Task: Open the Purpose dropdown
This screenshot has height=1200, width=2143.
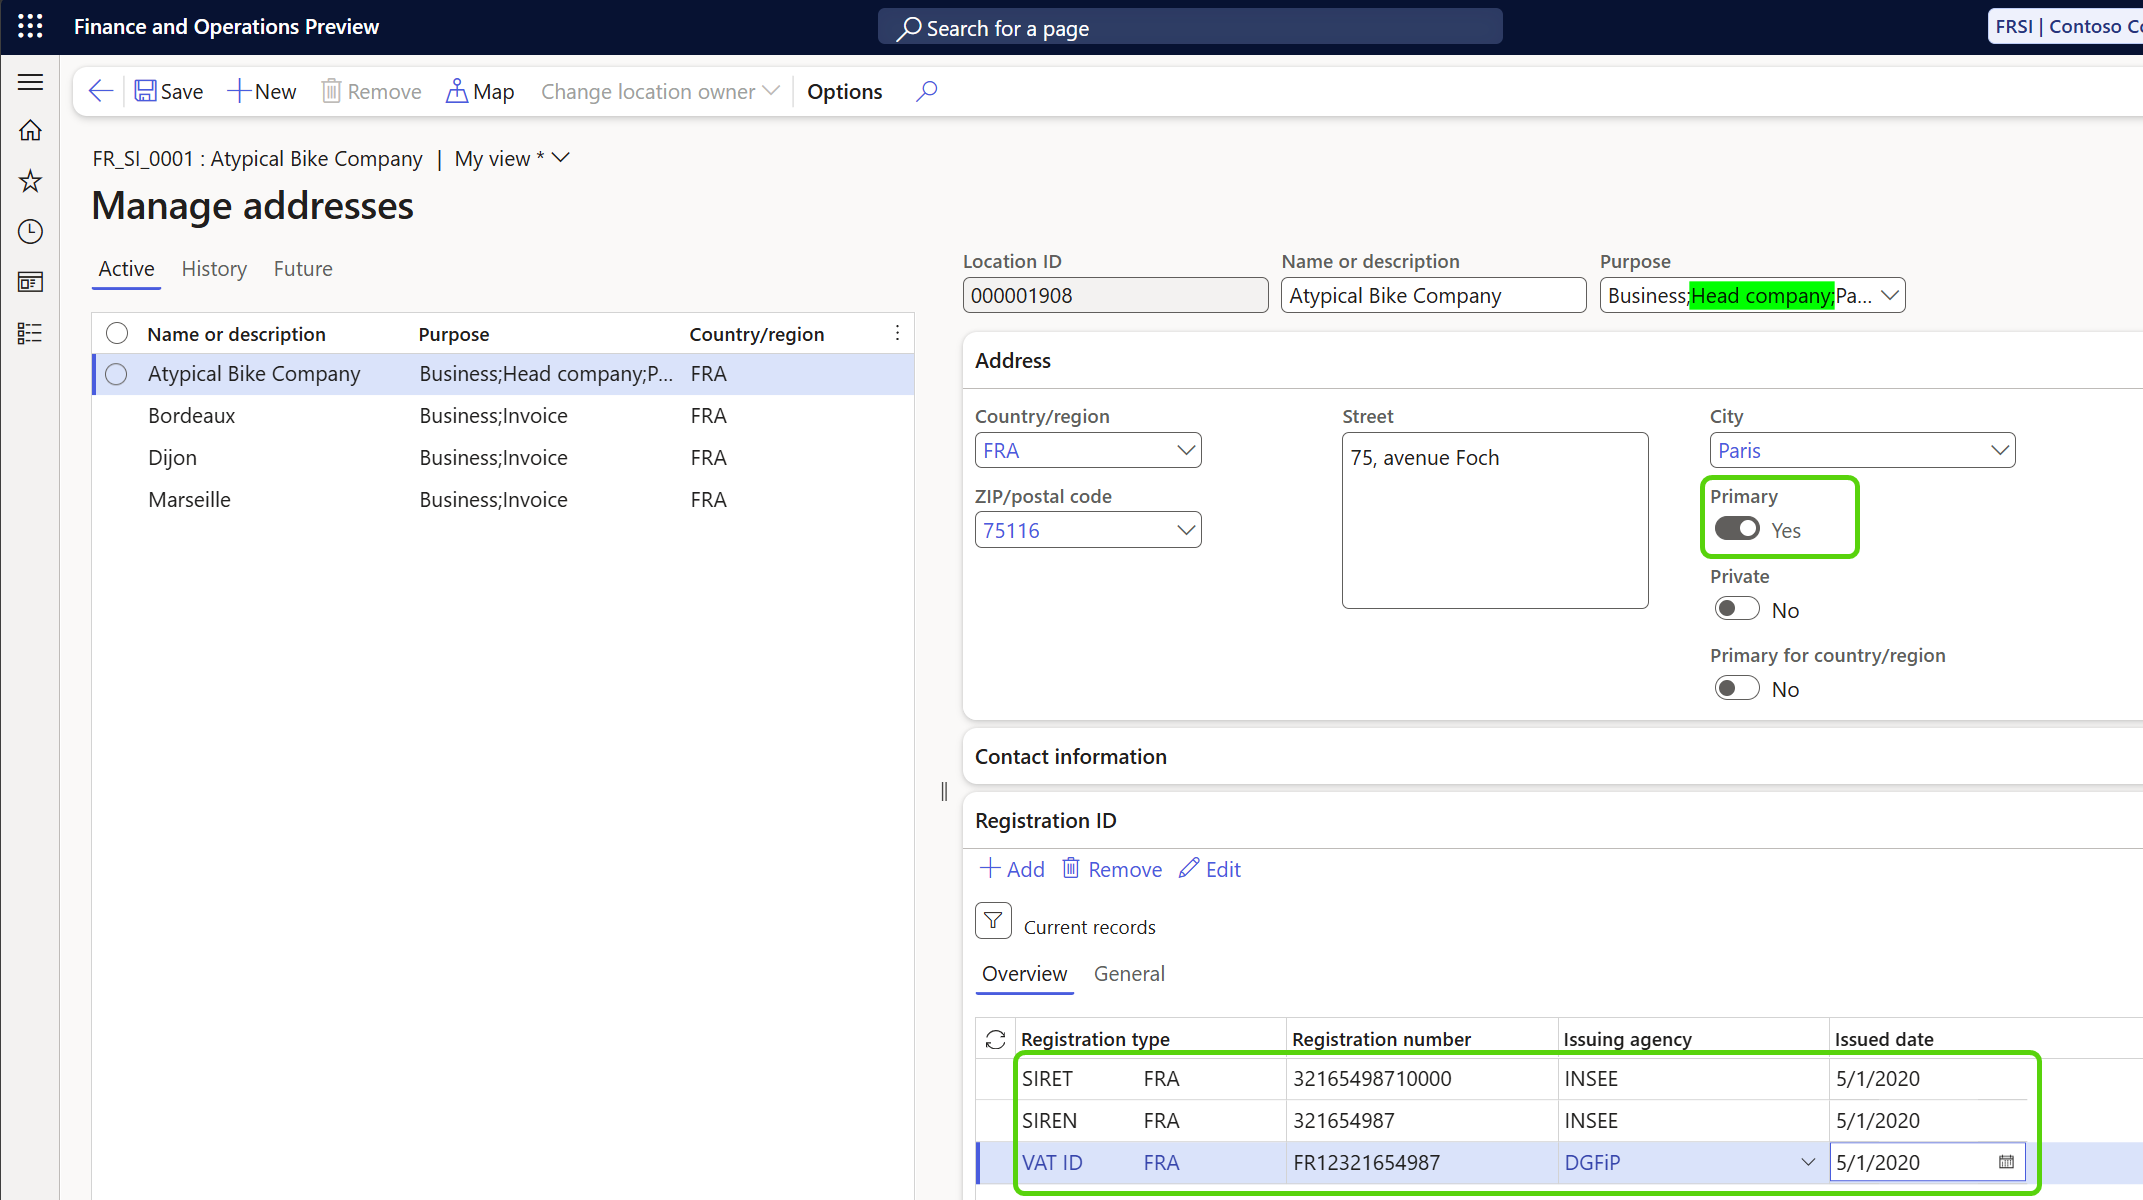Action: (x=1889, y=295)
